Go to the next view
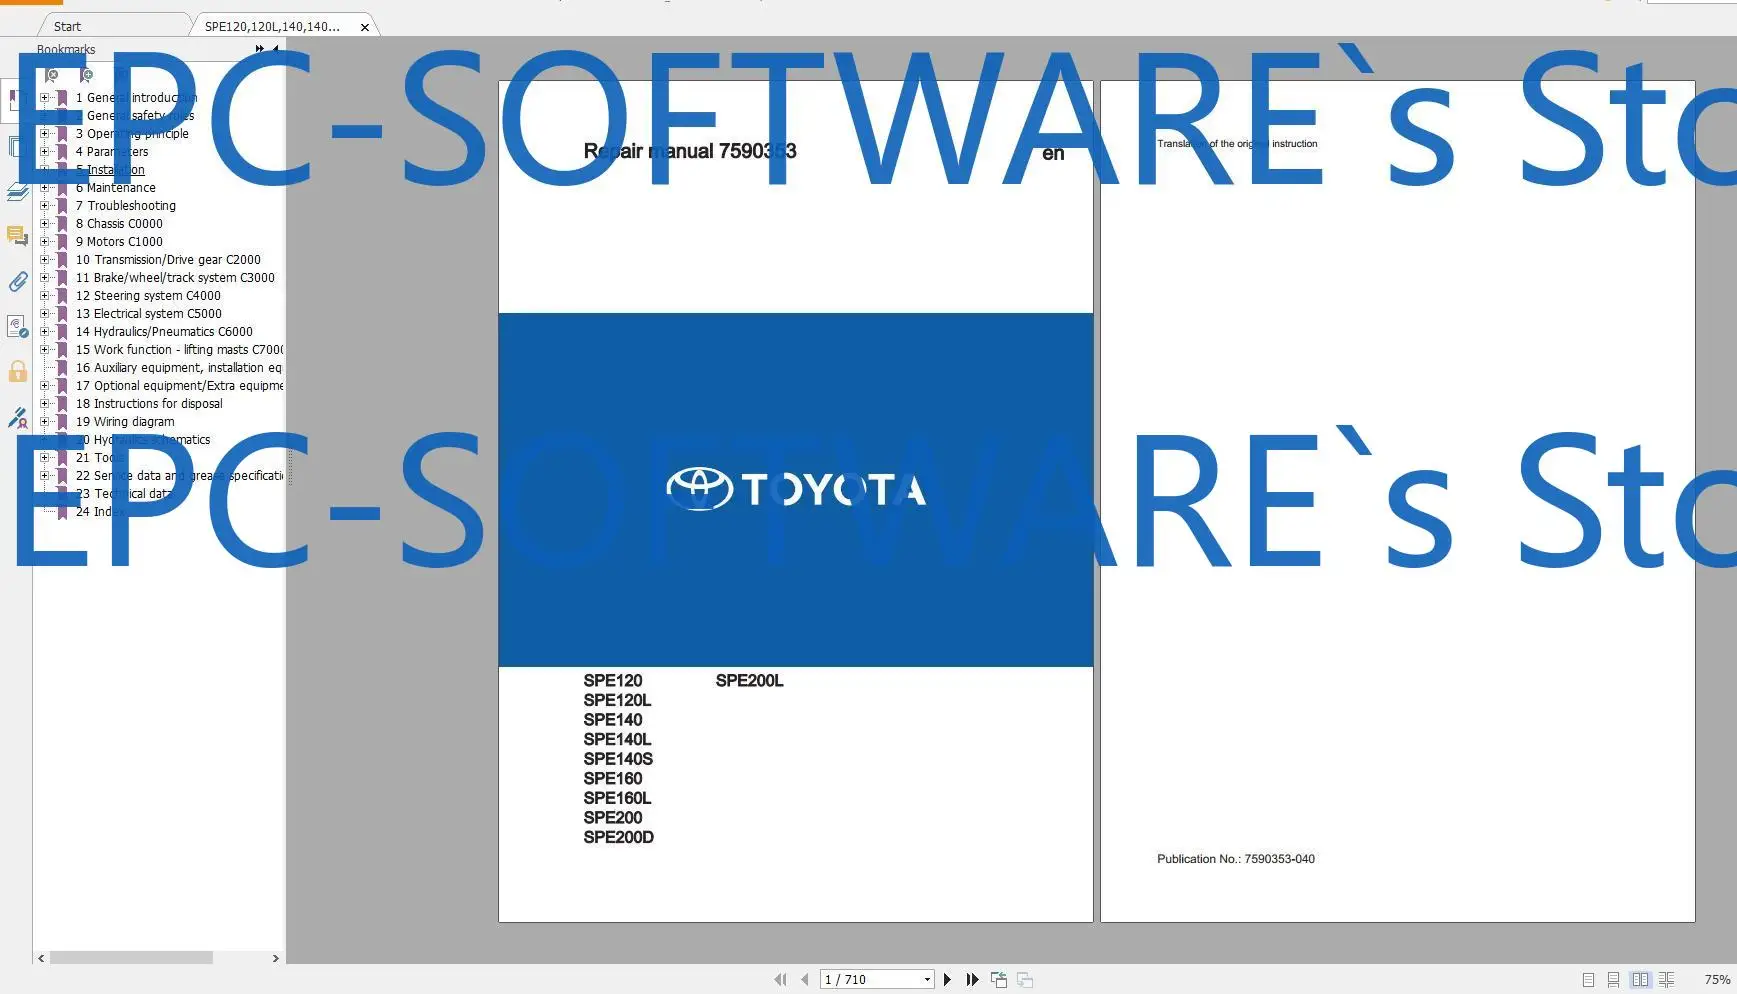This screenshot has height=994, width=1737. click(x=1025, y=980)
